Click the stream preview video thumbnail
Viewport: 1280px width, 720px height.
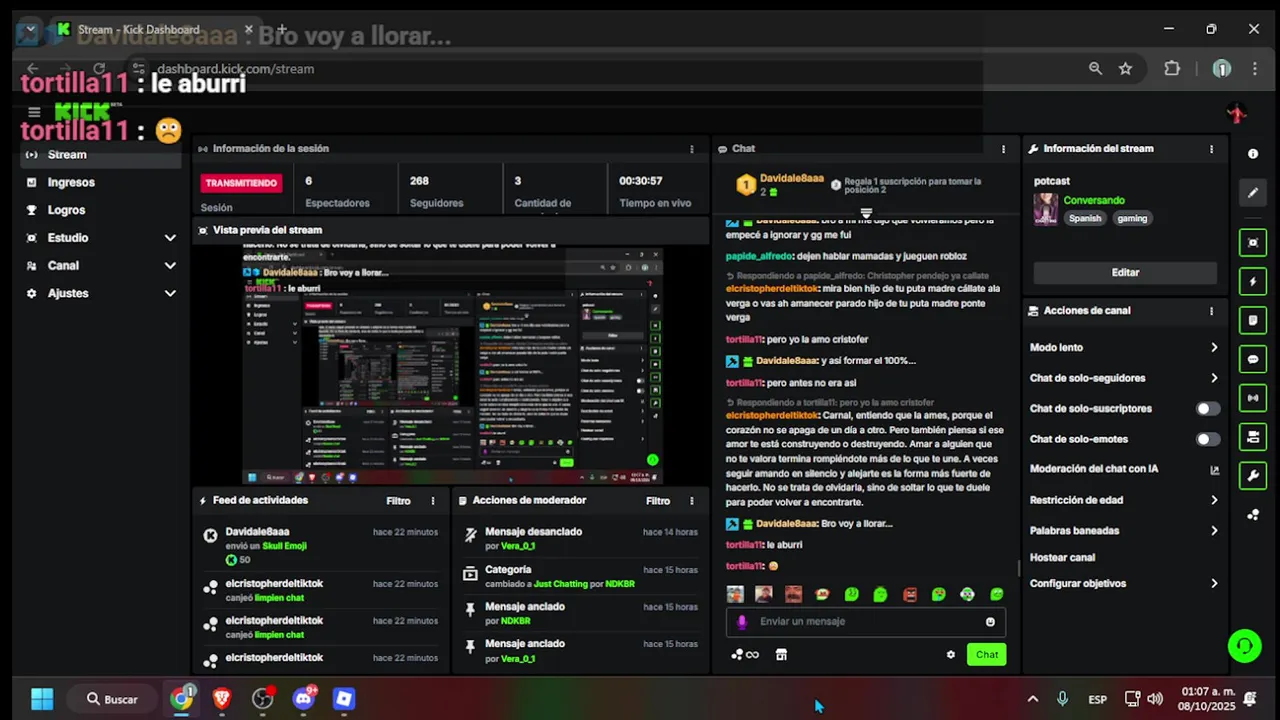coord(453,363)
